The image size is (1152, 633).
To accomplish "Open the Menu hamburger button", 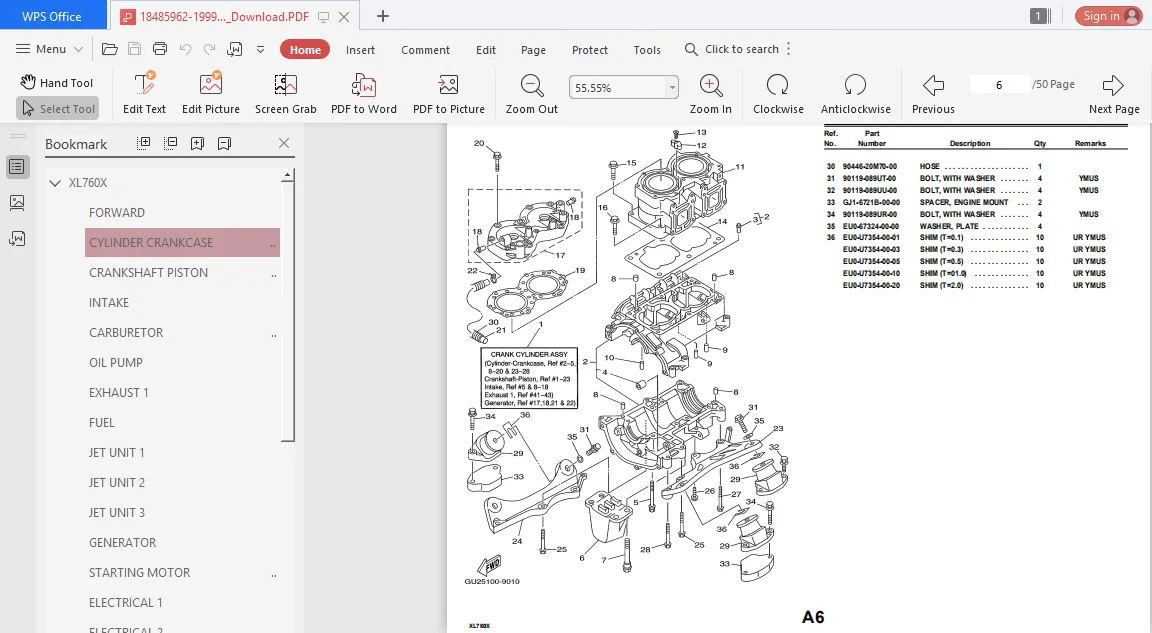I will click(49, 49).
